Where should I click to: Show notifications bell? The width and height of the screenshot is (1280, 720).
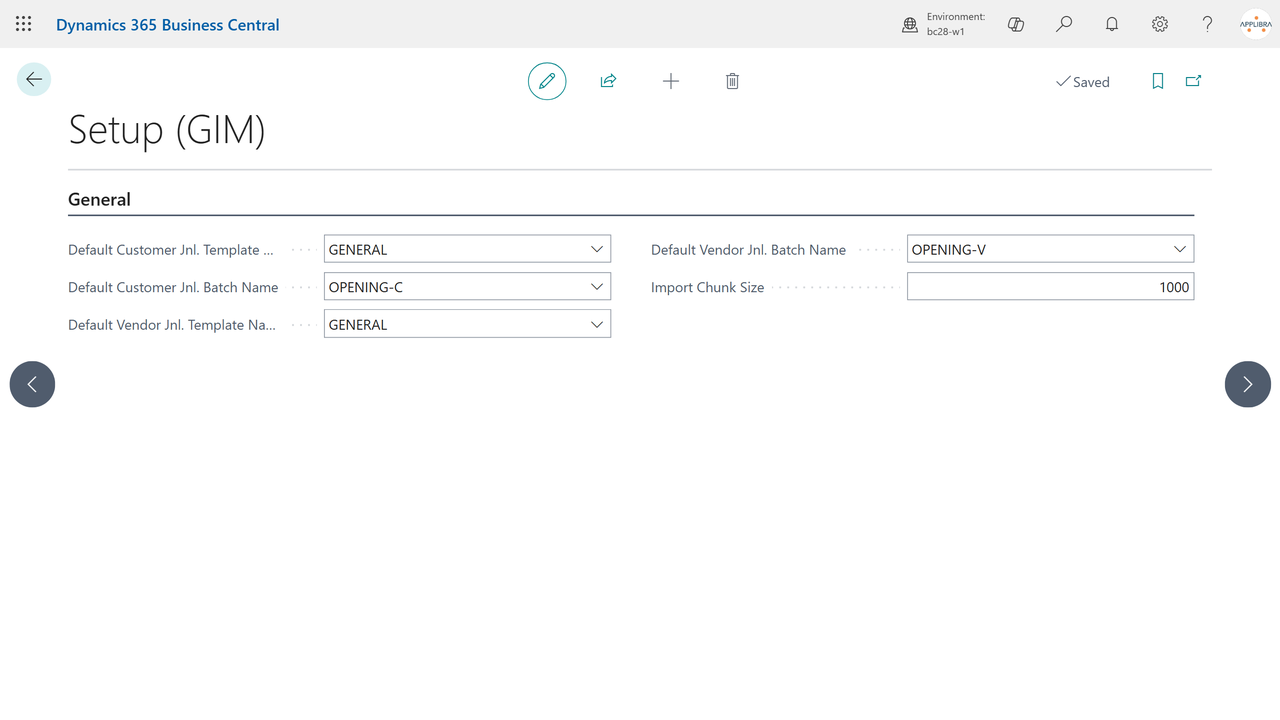tap(1112, 24)
